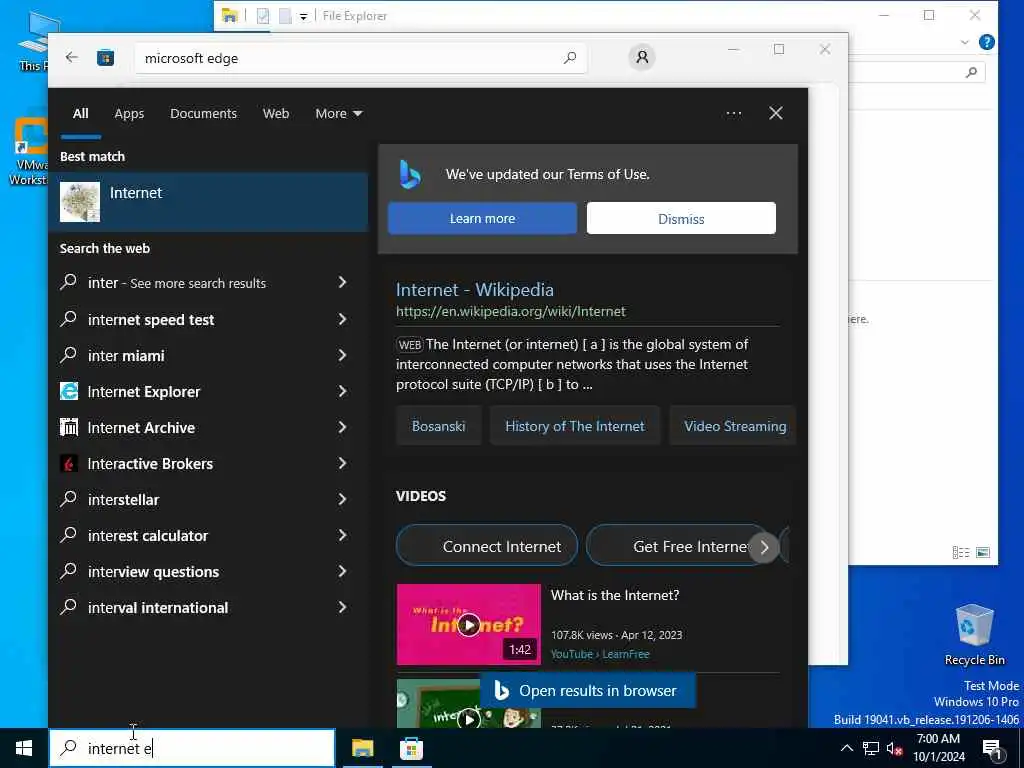Expand the Internet Archive suggestion arrow
The width and height of the screenshot is (1024, 768).
[x=342, y=427]
